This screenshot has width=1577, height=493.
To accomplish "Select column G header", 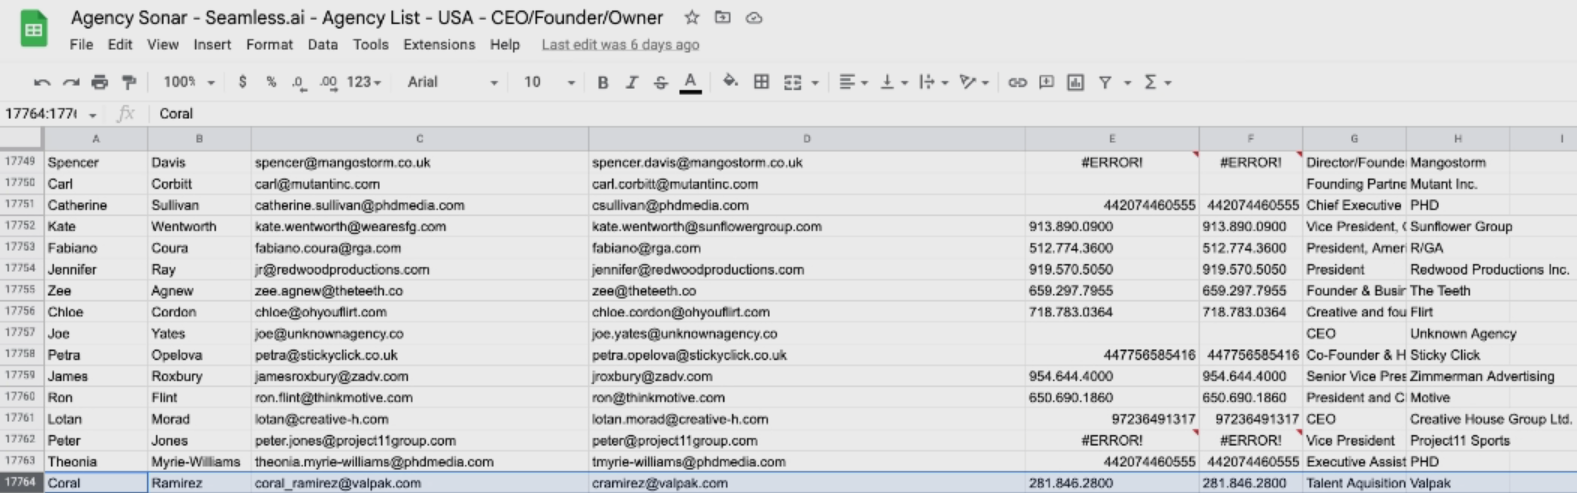I will pos(1354,138).
